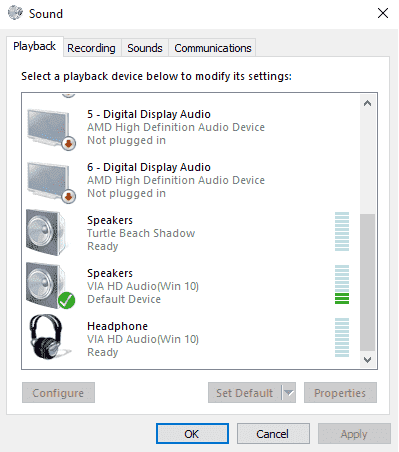399x452 pixels.
Task: Click the Apply button
Action: click(354, 434)
